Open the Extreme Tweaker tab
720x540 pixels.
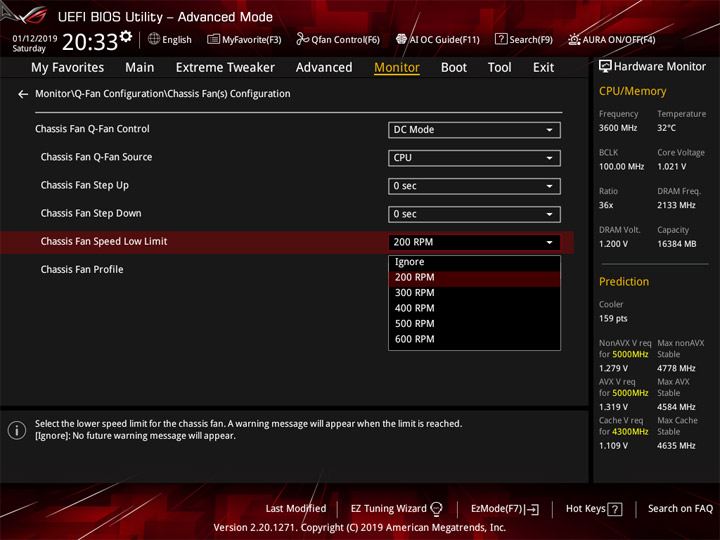click(225, 68)
